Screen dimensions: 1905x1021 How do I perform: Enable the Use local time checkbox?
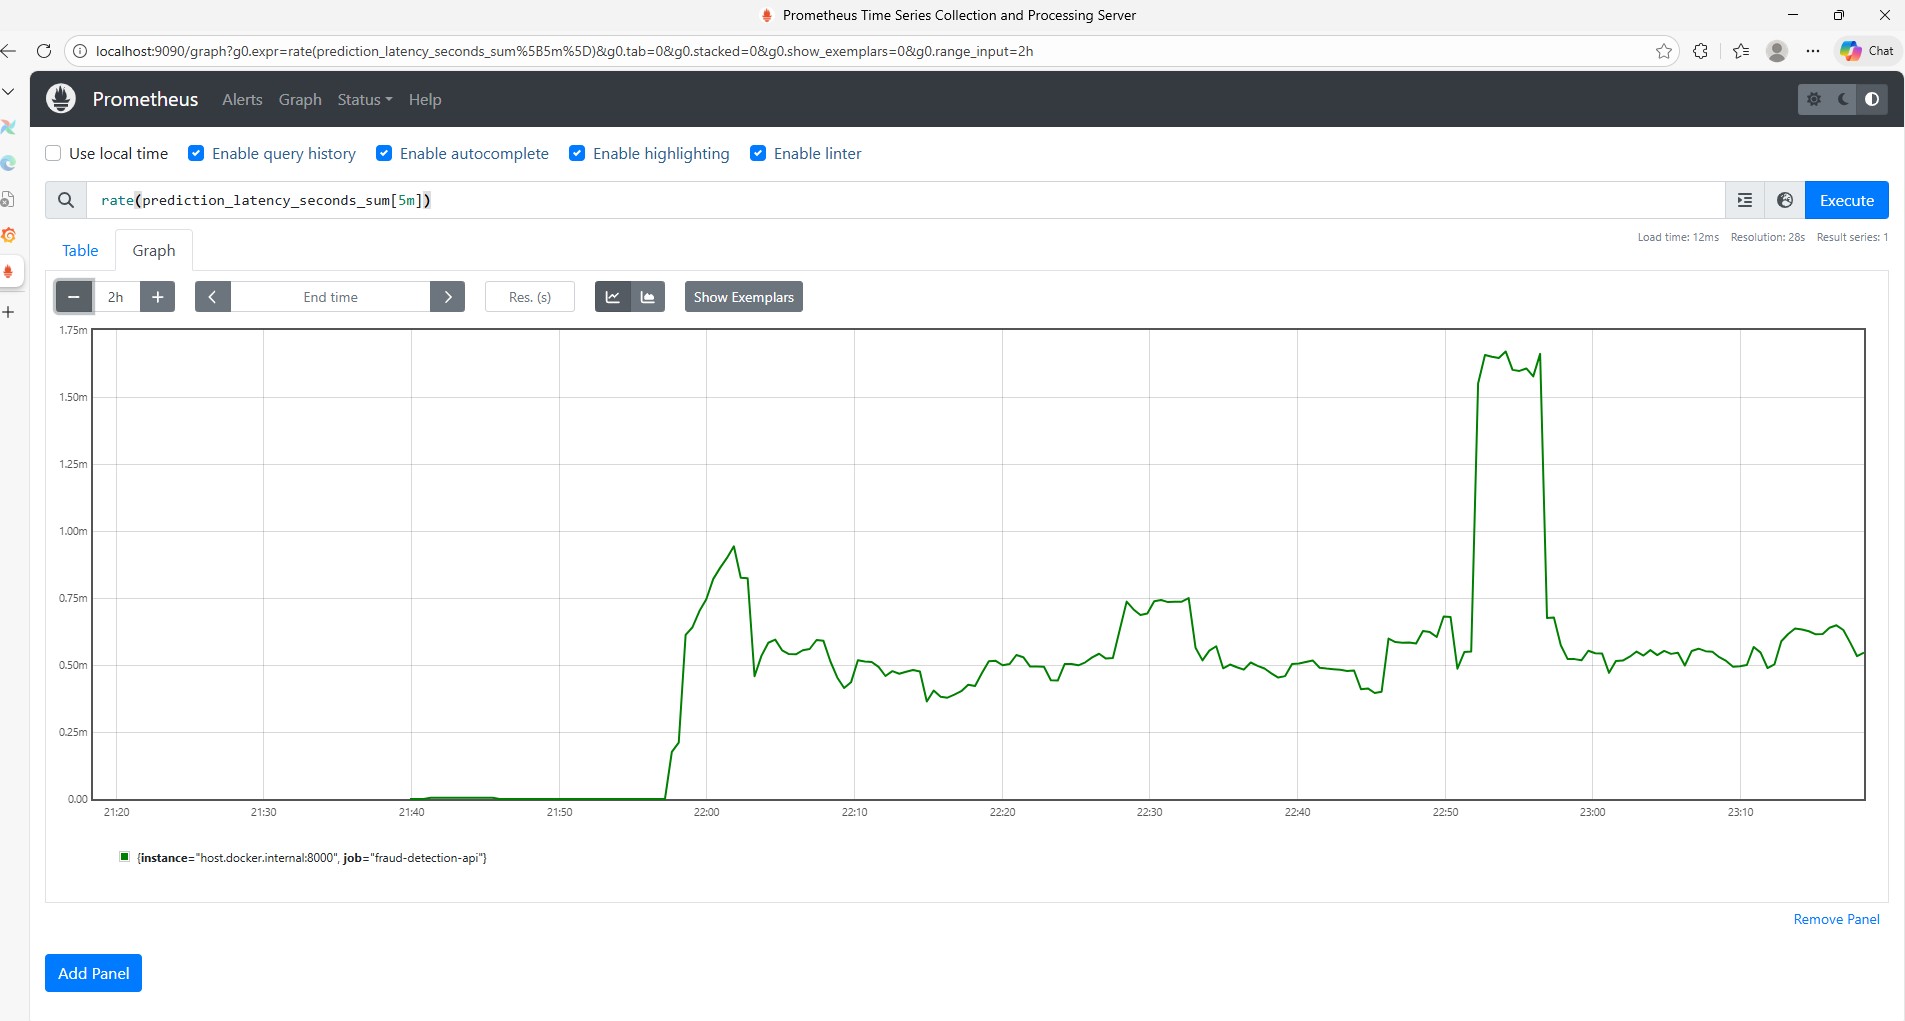coord(52,153)
